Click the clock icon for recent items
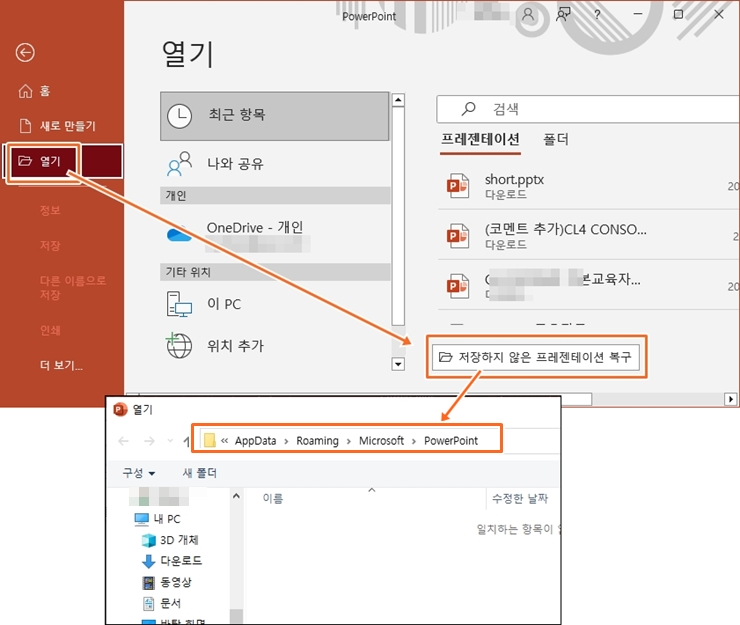The height and width of the screenshot is (625, 740). 179,116
